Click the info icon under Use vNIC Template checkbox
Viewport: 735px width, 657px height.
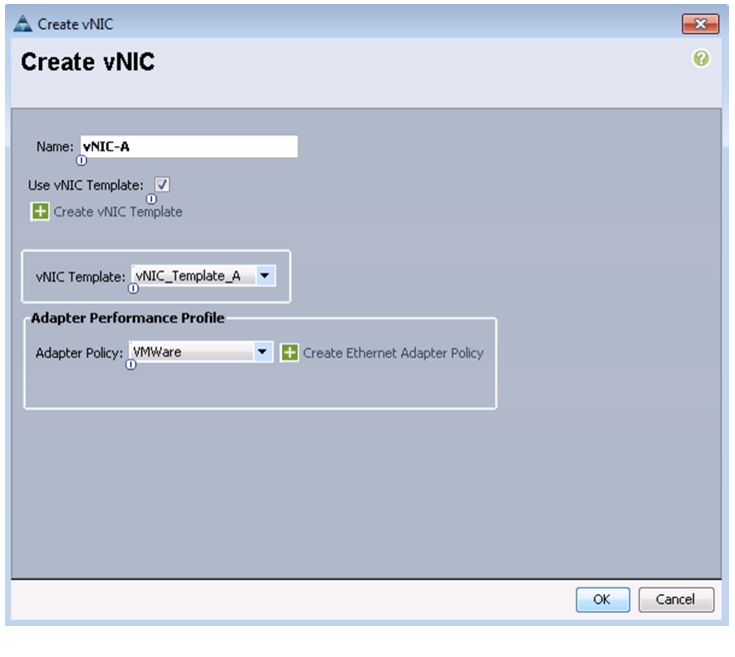pyautogui.click(x=151, y=199)
